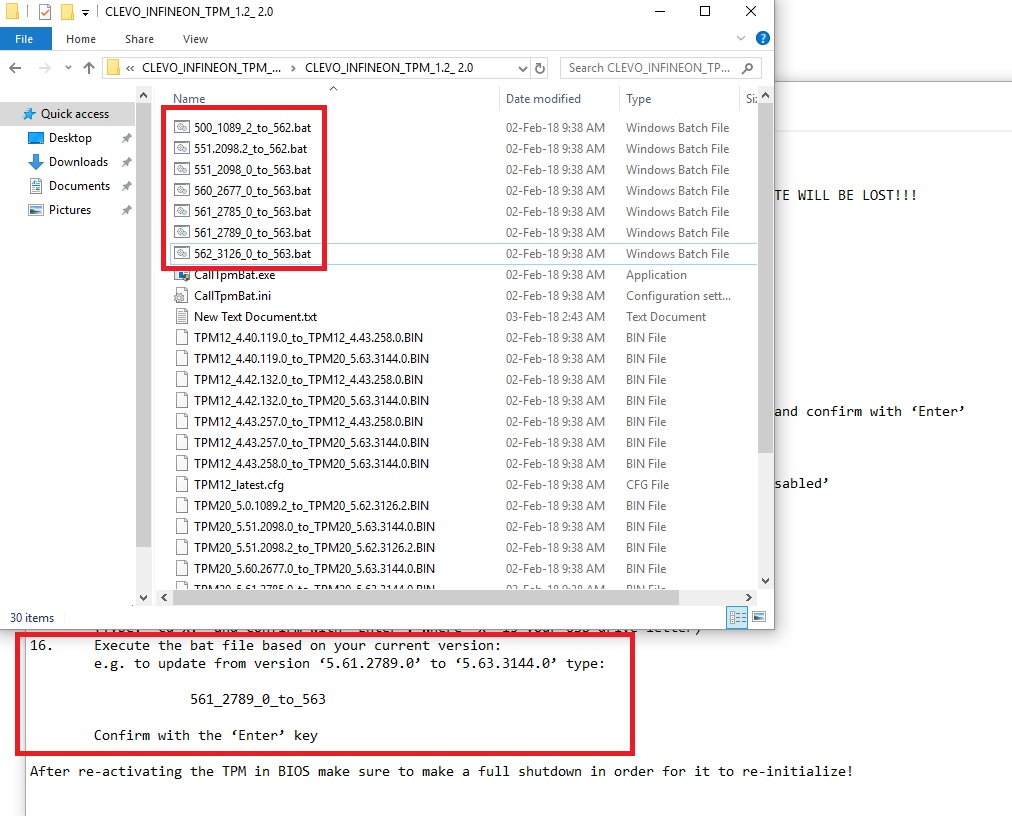Select file TPM12_4.43.257.0_to_TPM20_5.63.3144.0.BIN

(312, 442)
